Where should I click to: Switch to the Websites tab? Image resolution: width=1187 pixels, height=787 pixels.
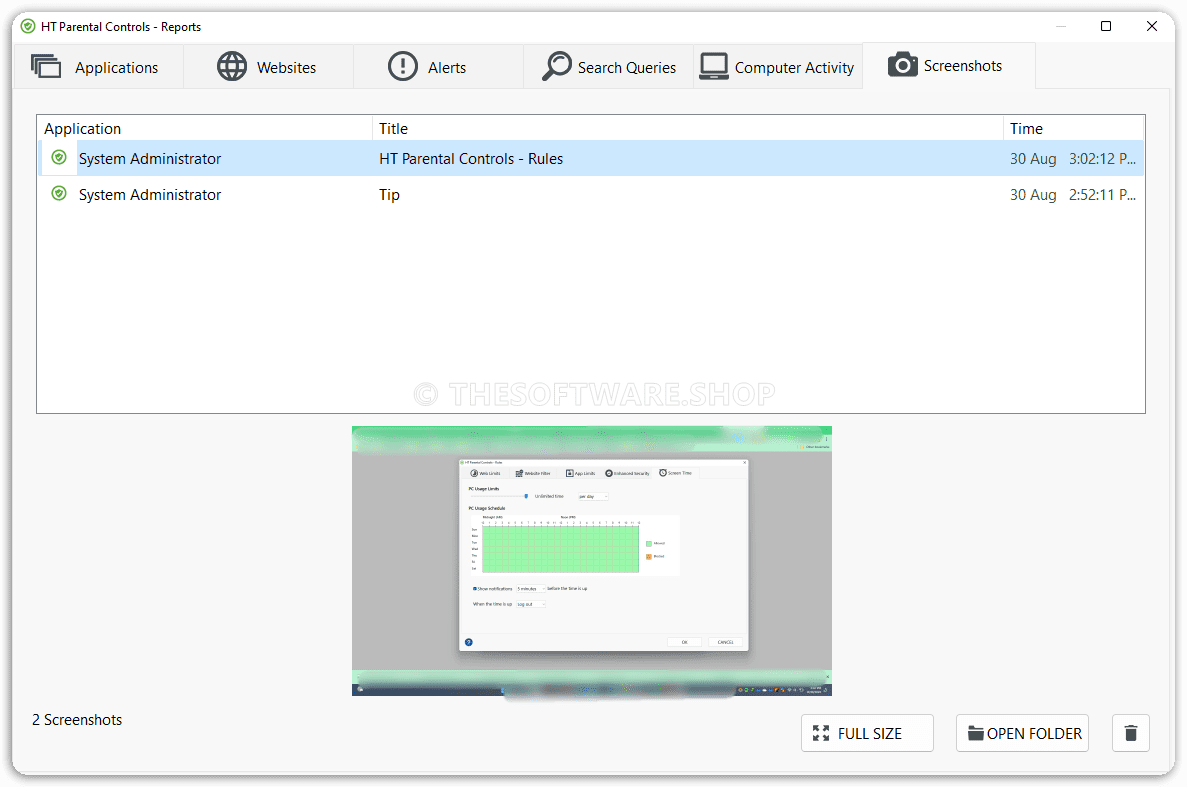(268, 67)
